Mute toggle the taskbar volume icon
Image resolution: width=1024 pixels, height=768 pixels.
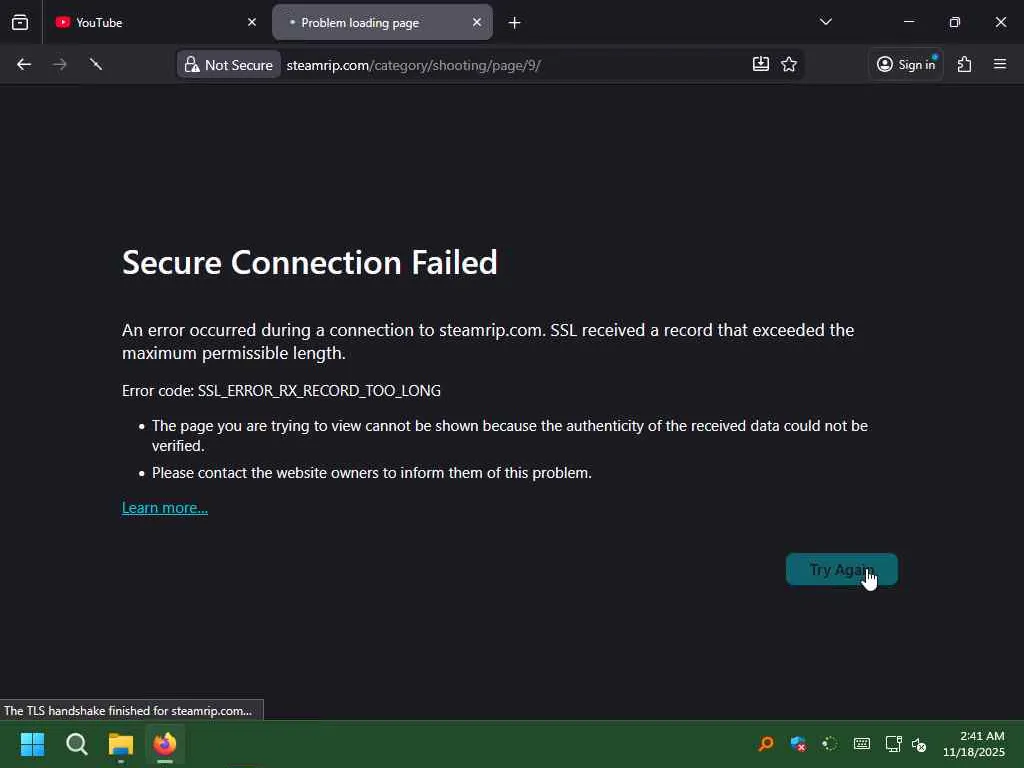(919, 744)
